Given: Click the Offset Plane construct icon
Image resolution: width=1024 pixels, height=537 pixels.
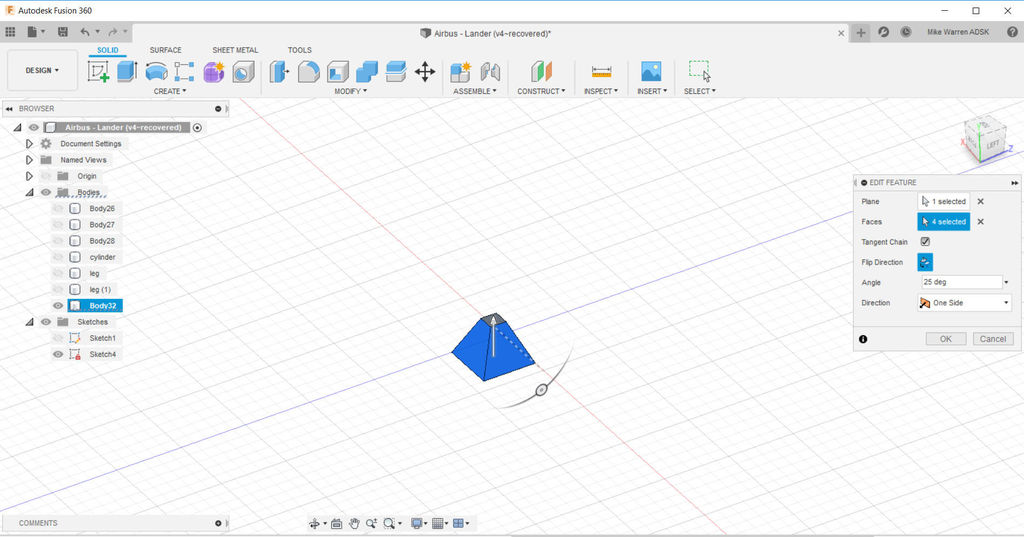Looking at the screenshot, I should click(x=541, y=71).
